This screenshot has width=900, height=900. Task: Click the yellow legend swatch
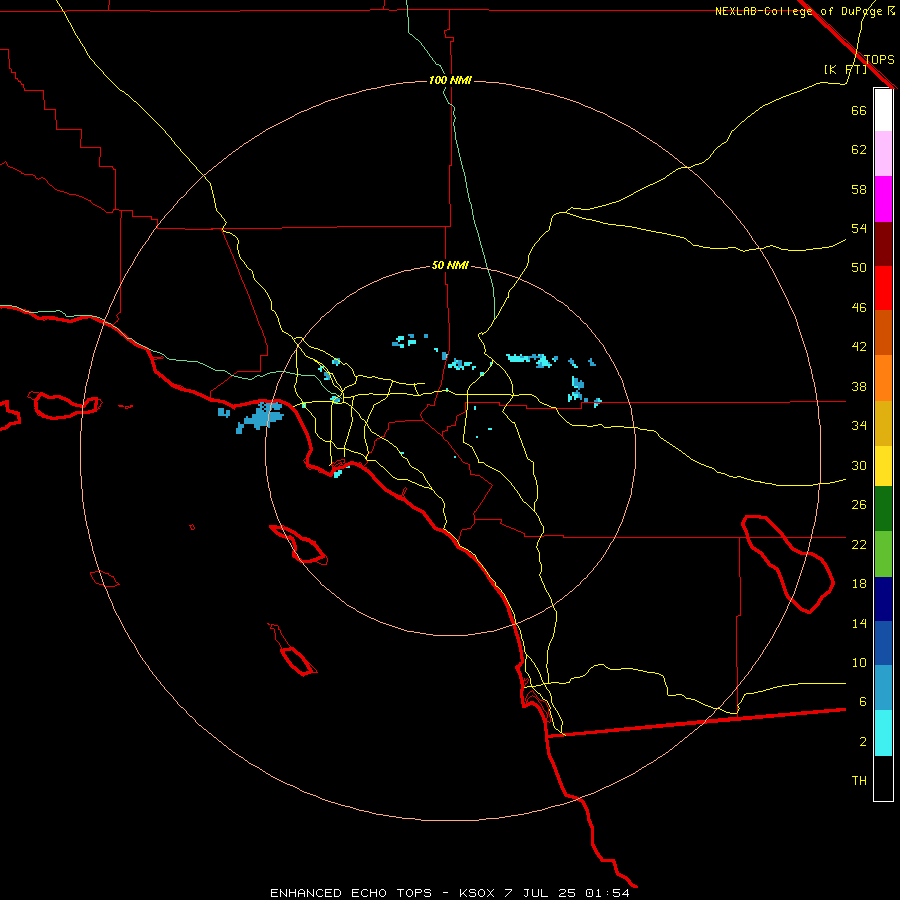[883, 466]
